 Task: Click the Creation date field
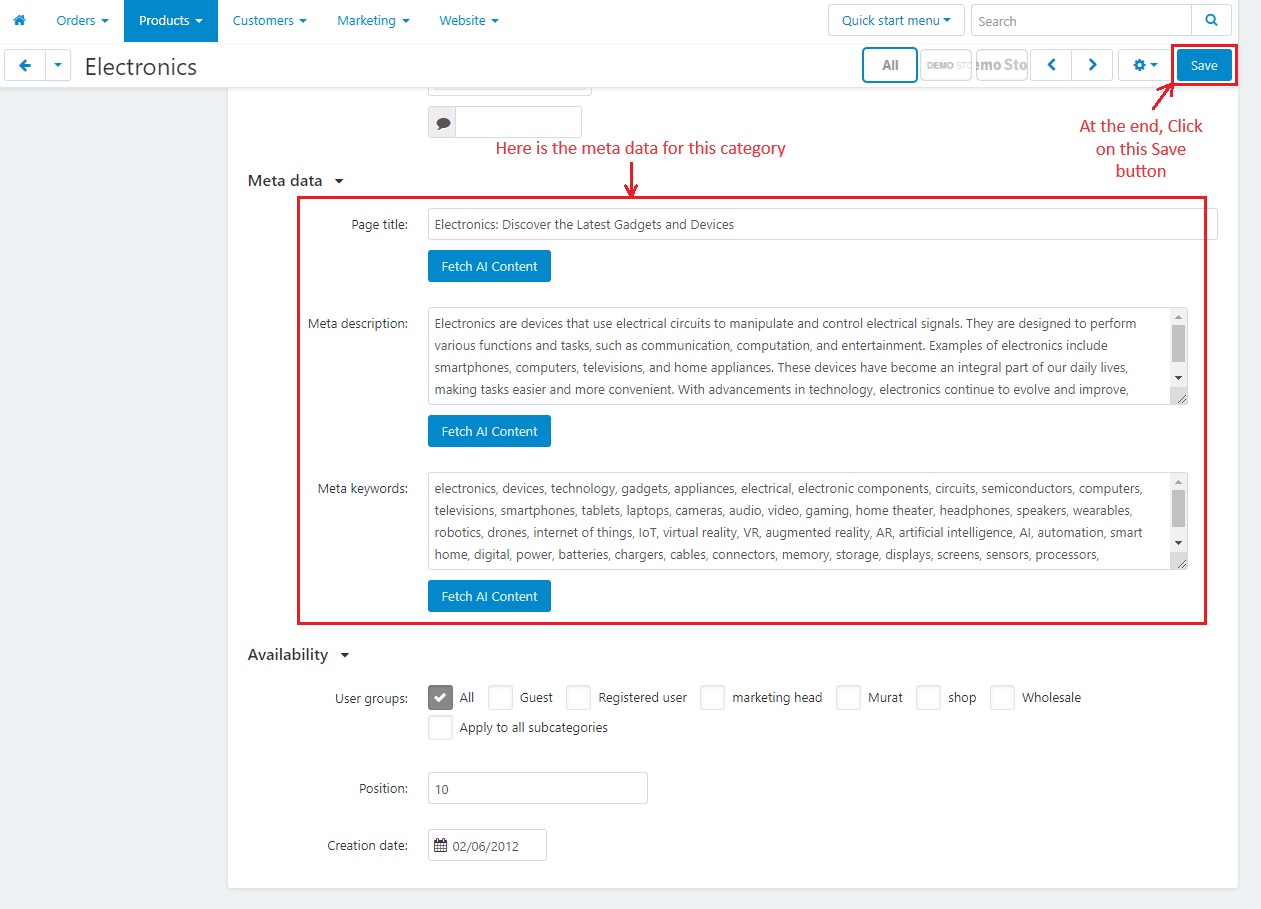[487, 845]
